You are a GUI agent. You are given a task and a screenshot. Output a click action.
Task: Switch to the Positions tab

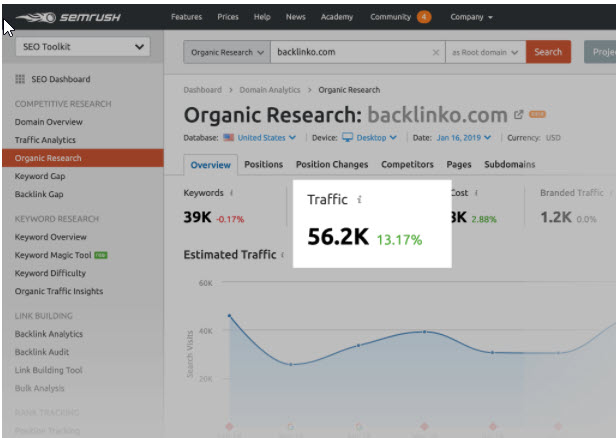264,165
